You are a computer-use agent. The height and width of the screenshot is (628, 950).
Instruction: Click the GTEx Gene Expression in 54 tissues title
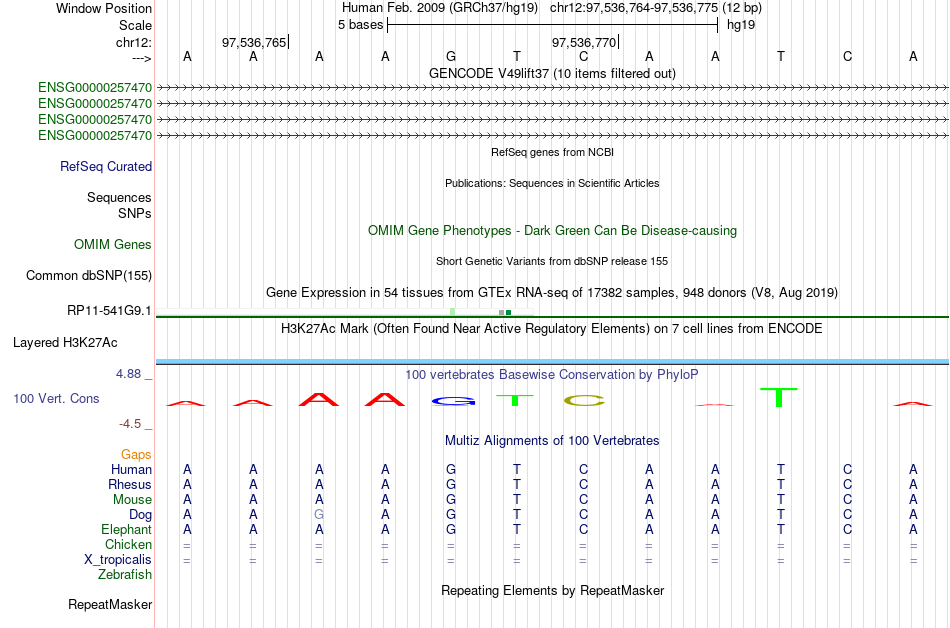[x=551, y=293]
